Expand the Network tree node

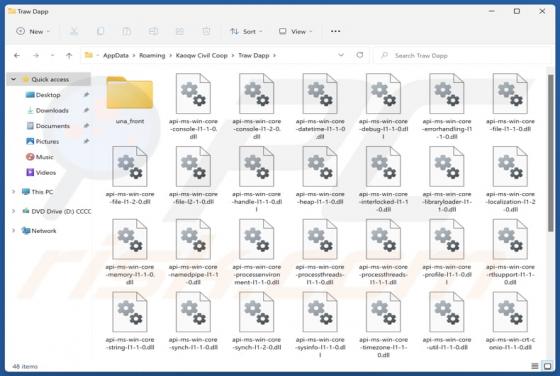point(14,231)
